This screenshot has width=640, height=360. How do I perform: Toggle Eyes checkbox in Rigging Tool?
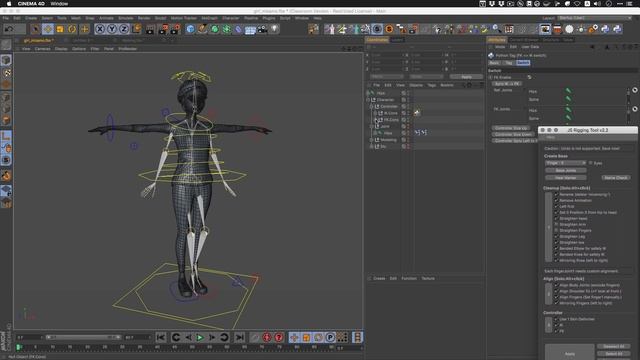pos(591,163)
